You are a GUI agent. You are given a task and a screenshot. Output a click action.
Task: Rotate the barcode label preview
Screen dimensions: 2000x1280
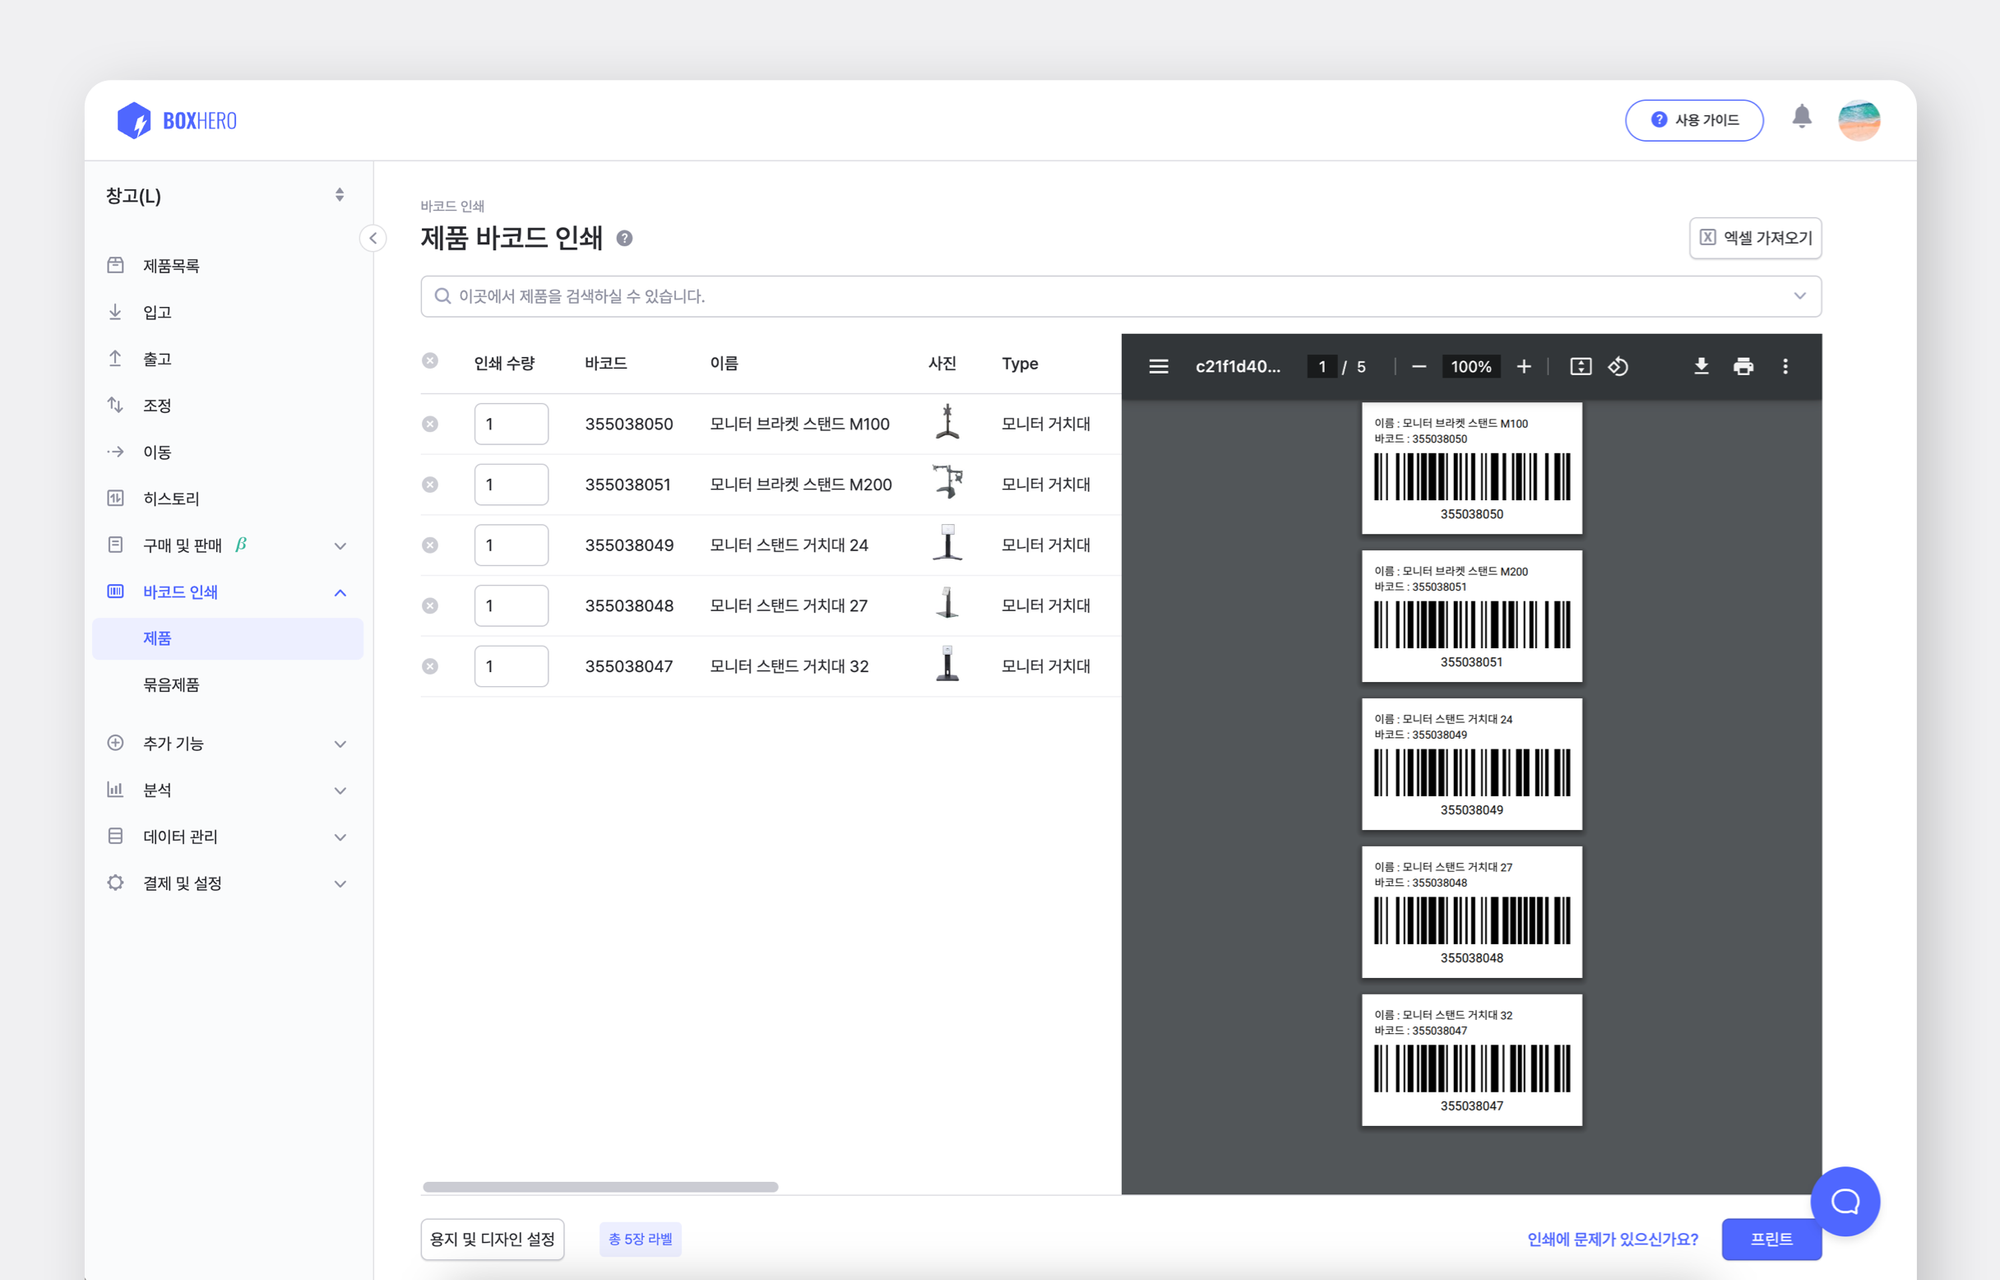pos(1620,366)
